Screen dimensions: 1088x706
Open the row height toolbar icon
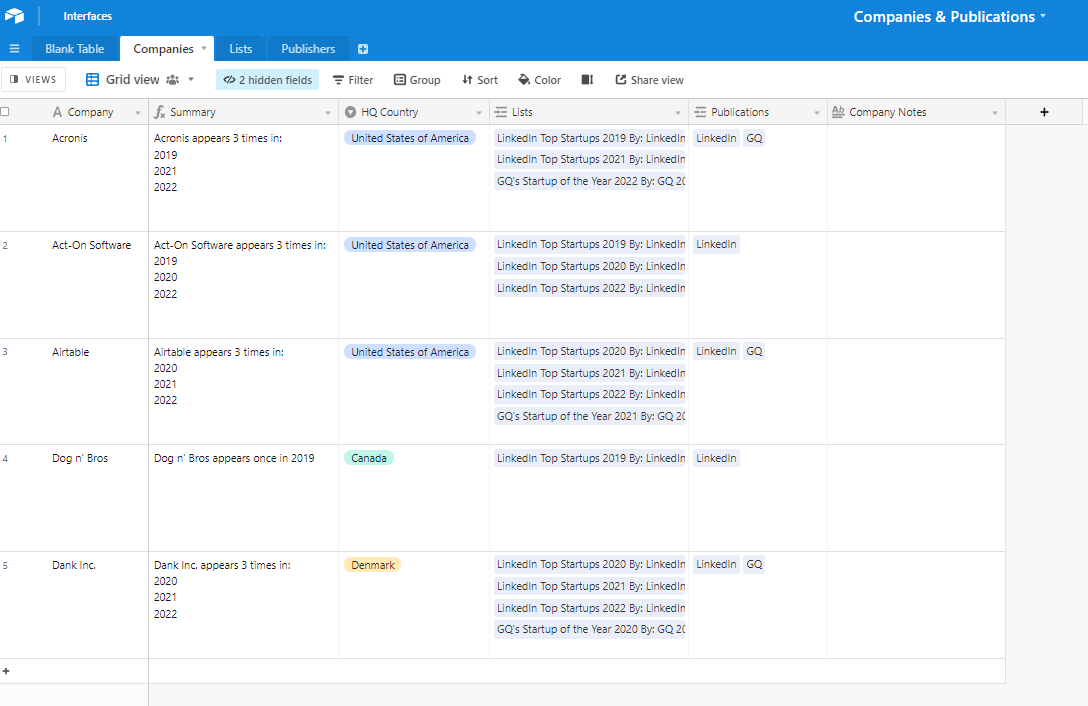[587, 80]
